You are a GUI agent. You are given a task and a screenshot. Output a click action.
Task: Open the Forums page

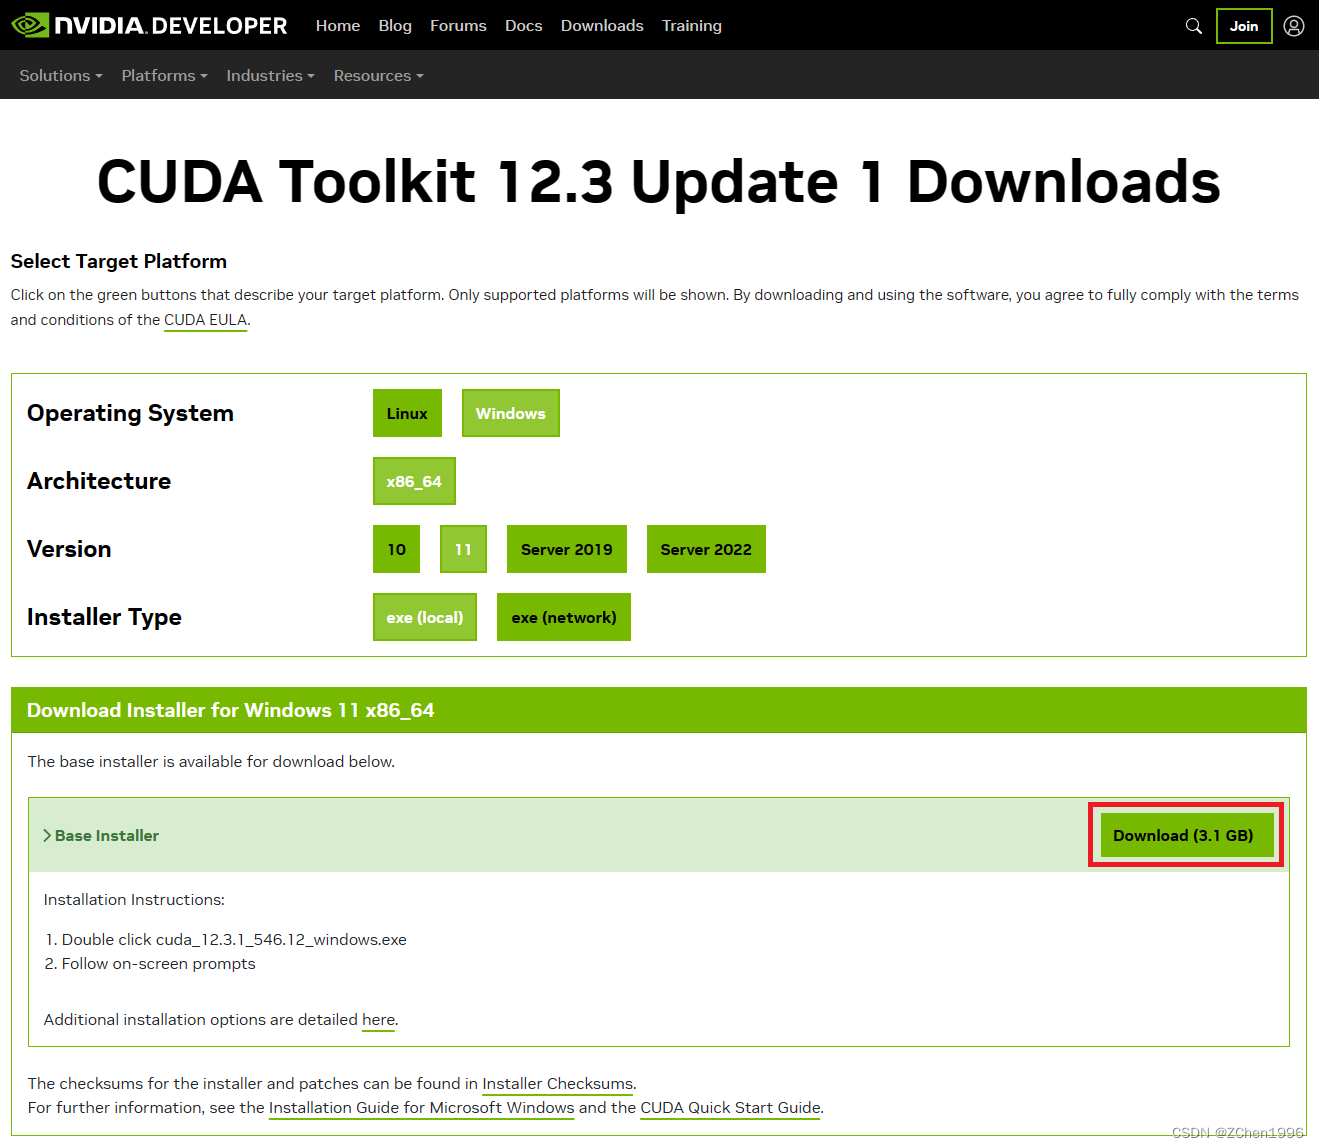[x=458, y=26]
